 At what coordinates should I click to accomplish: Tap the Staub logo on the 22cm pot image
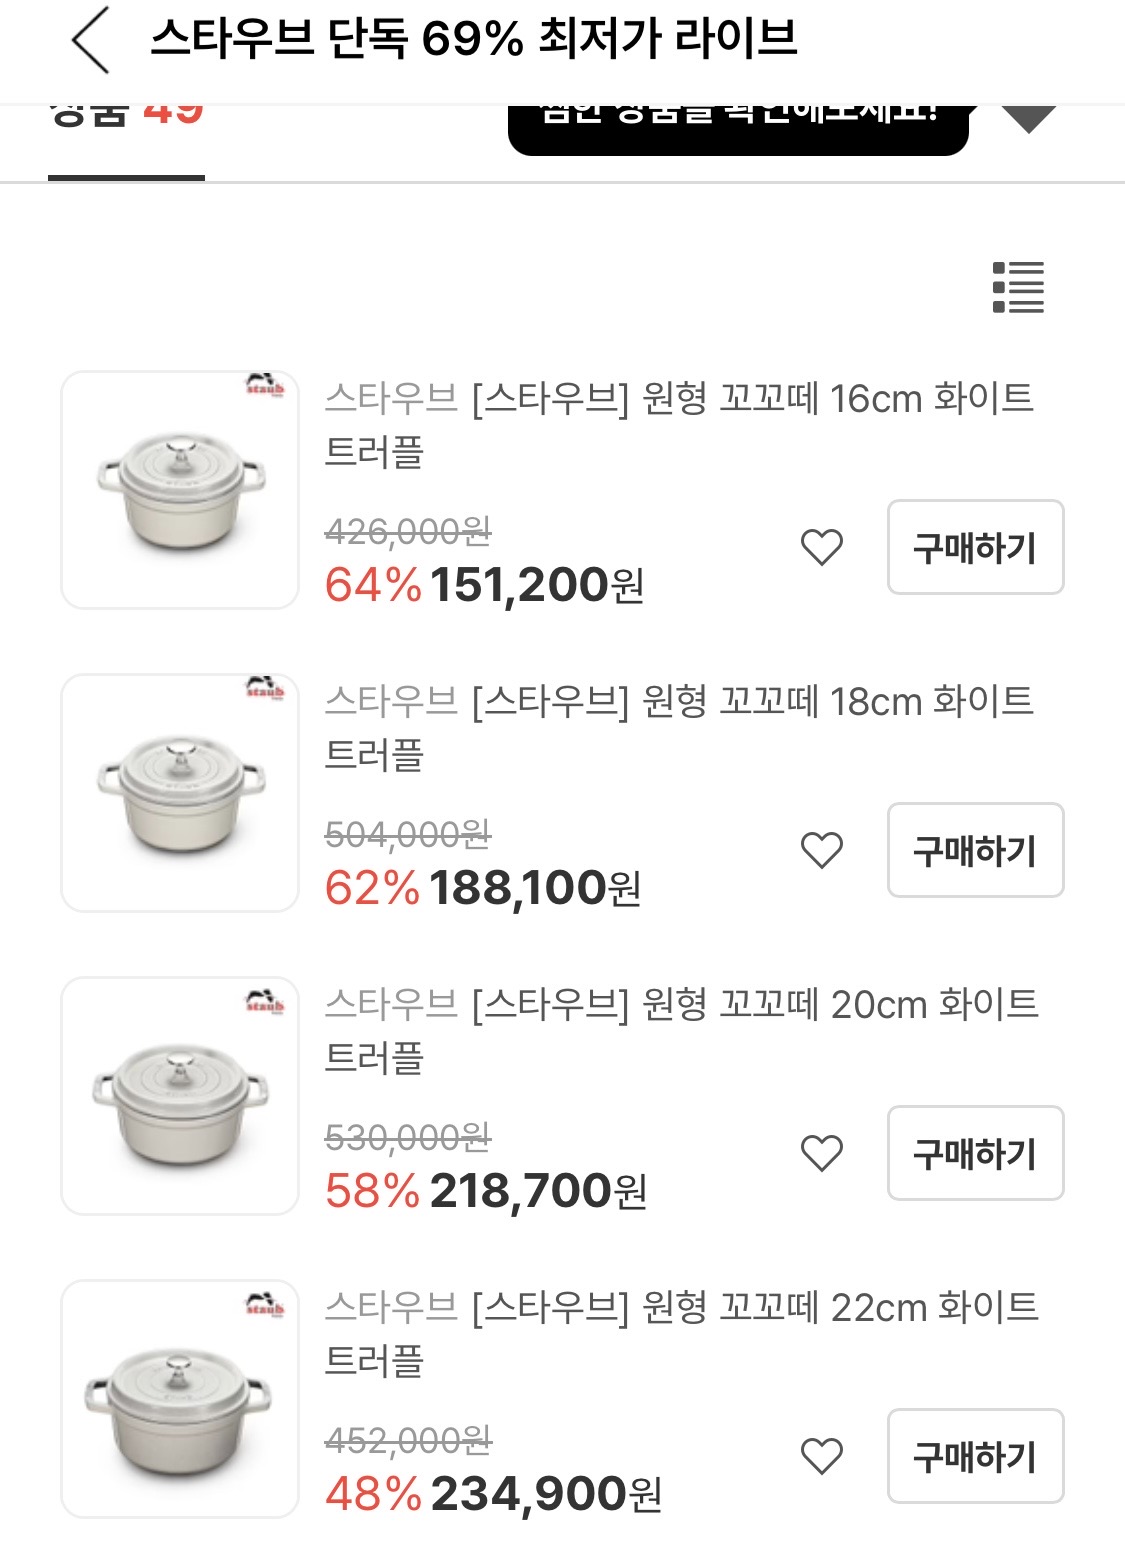[265, 1303]
